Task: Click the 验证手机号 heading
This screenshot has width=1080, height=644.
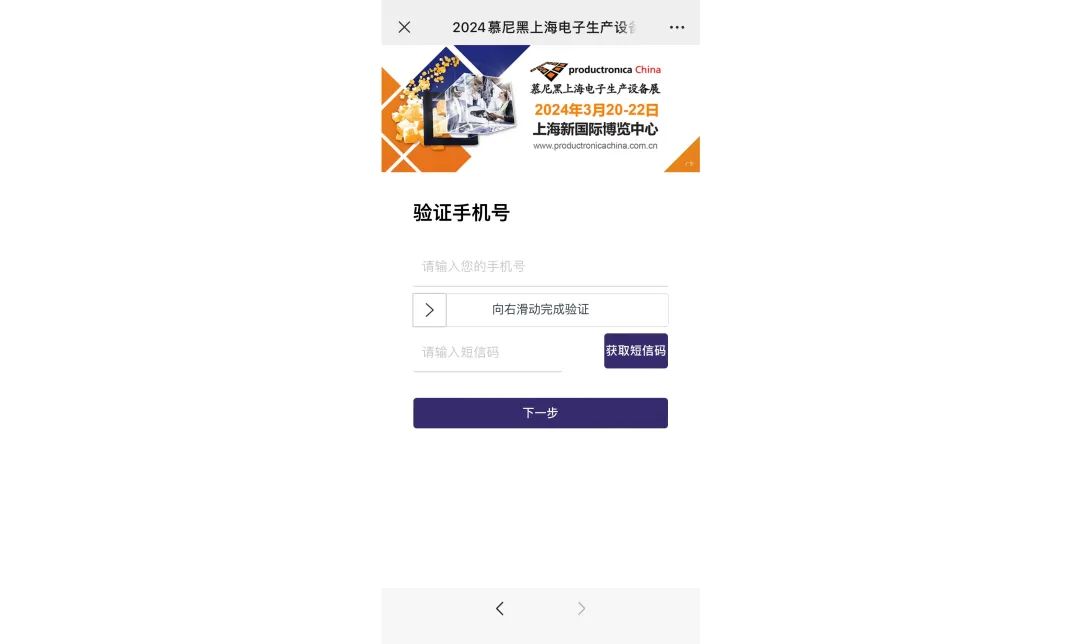Action: point(461,213)
